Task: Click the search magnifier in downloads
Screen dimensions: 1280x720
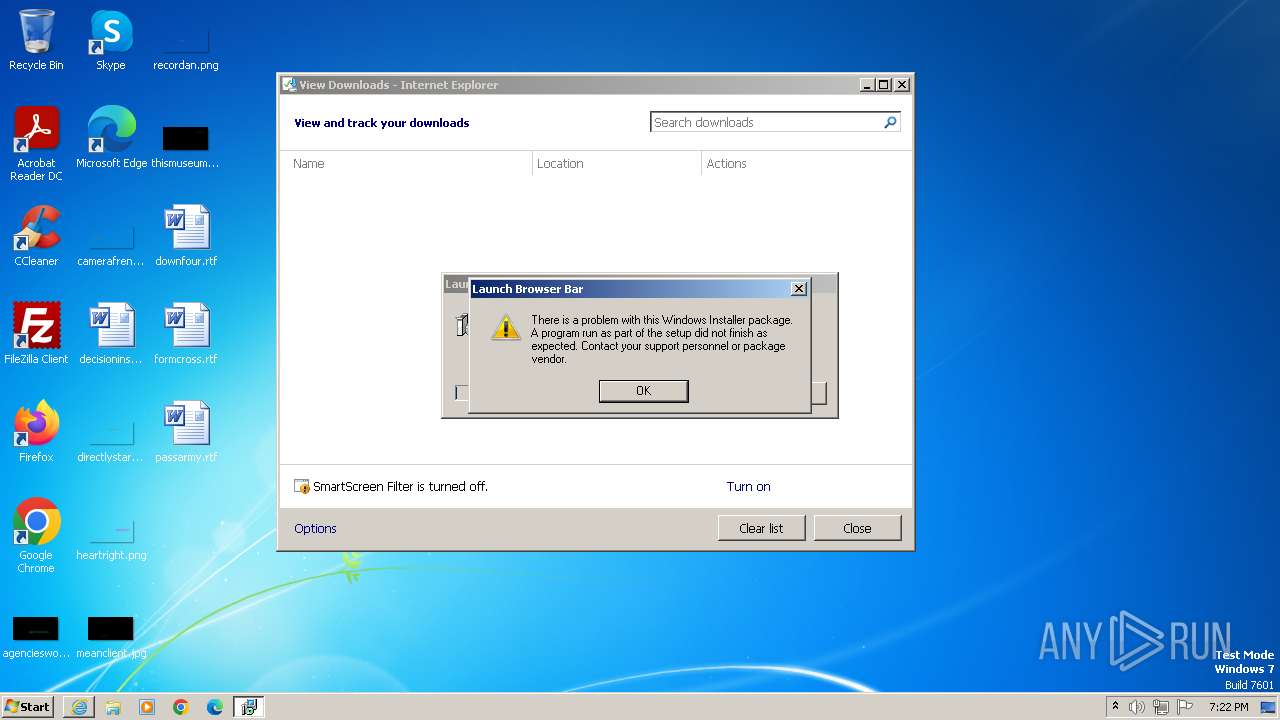Action: click(890, 122)
